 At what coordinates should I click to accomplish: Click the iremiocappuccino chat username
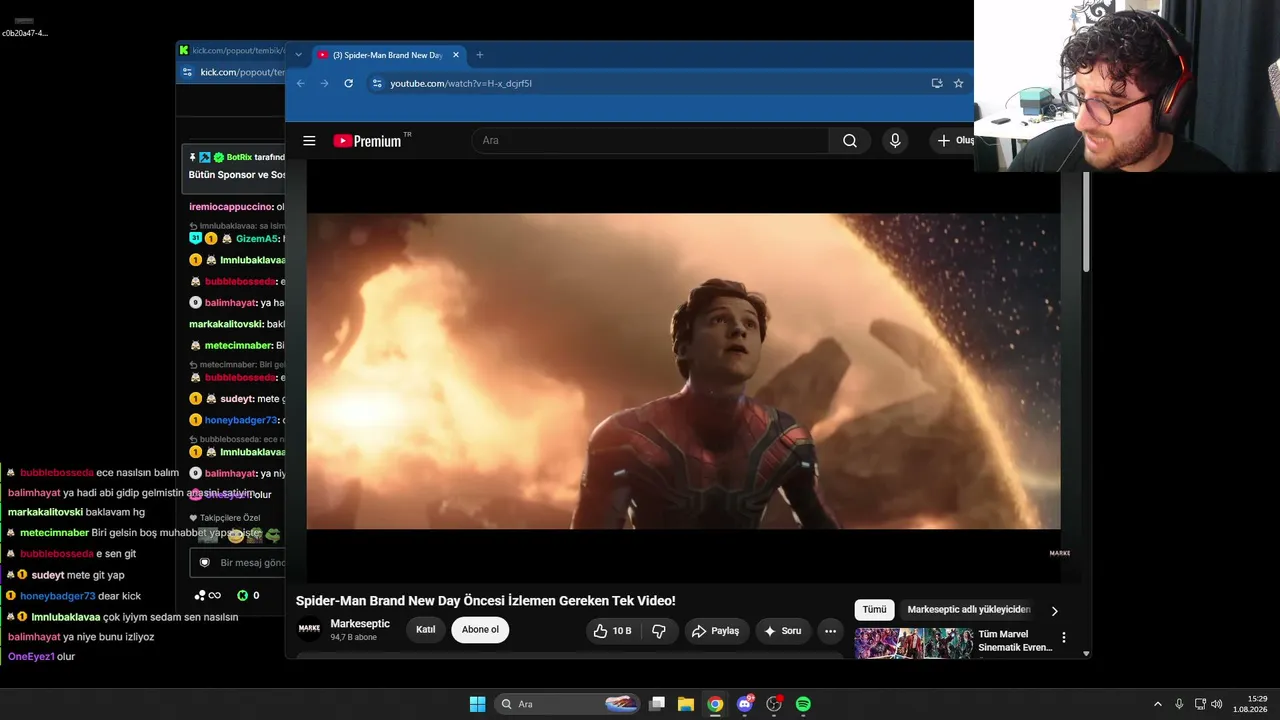230,207
